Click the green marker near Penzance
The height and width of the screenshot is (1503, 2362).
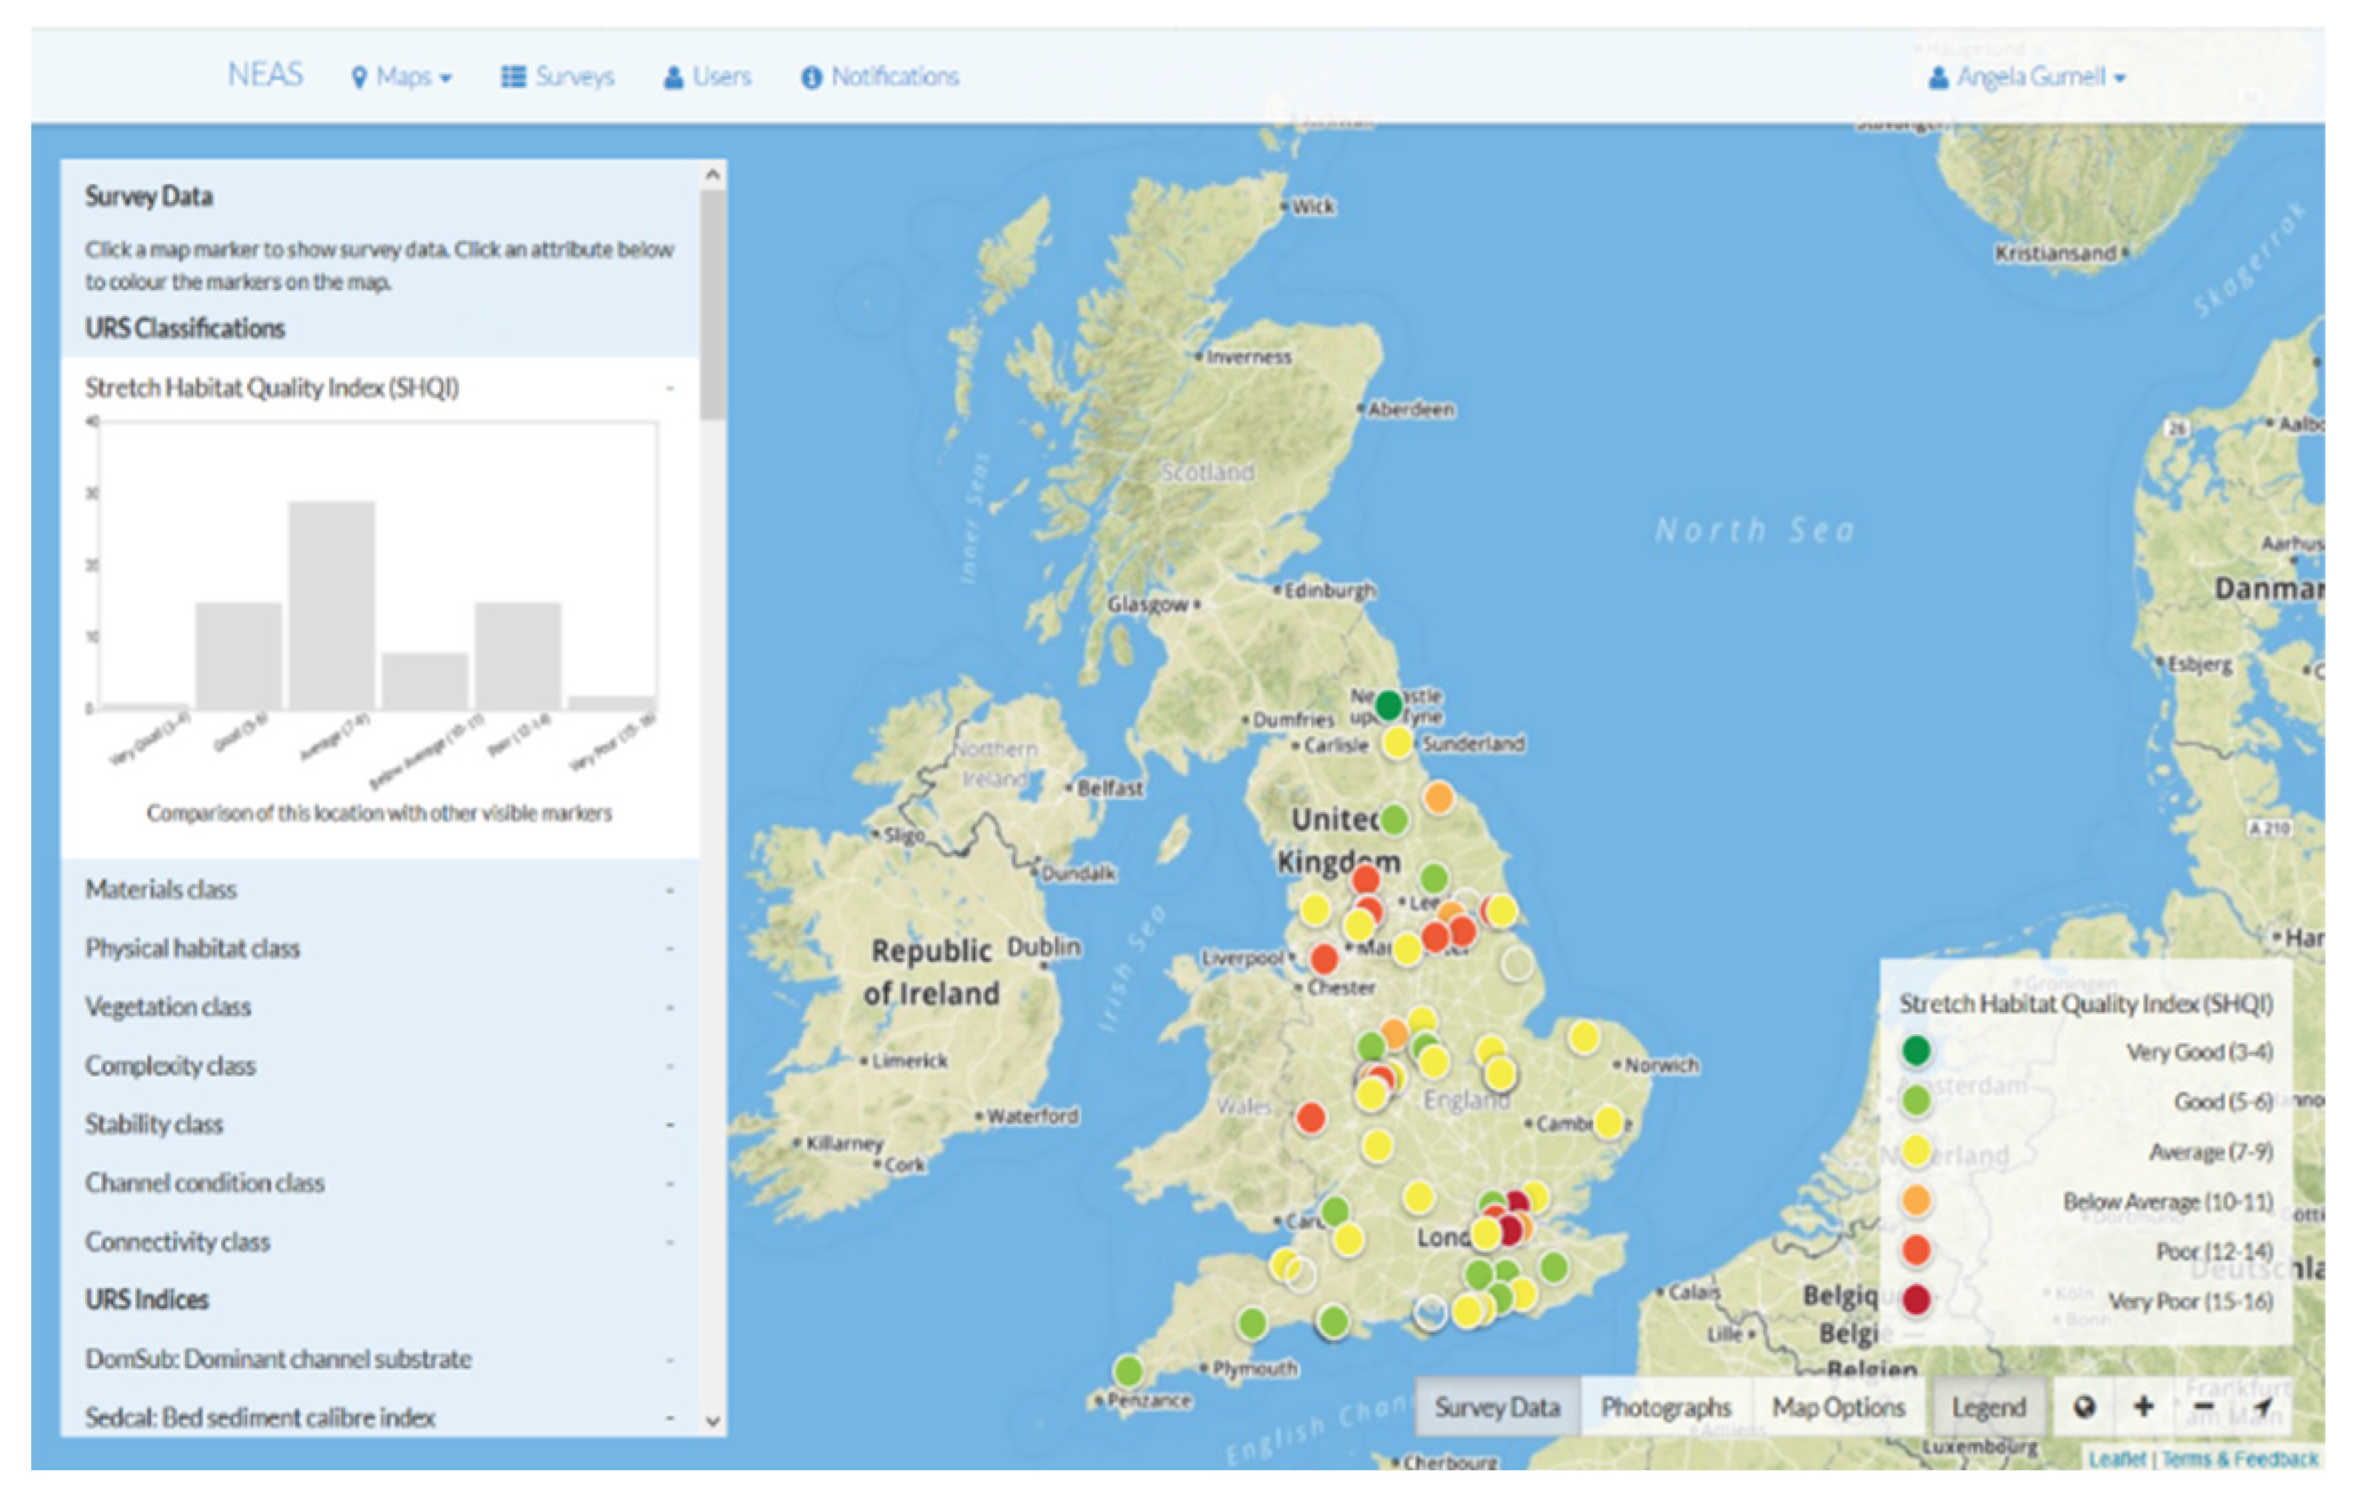pos(1128,1369)
